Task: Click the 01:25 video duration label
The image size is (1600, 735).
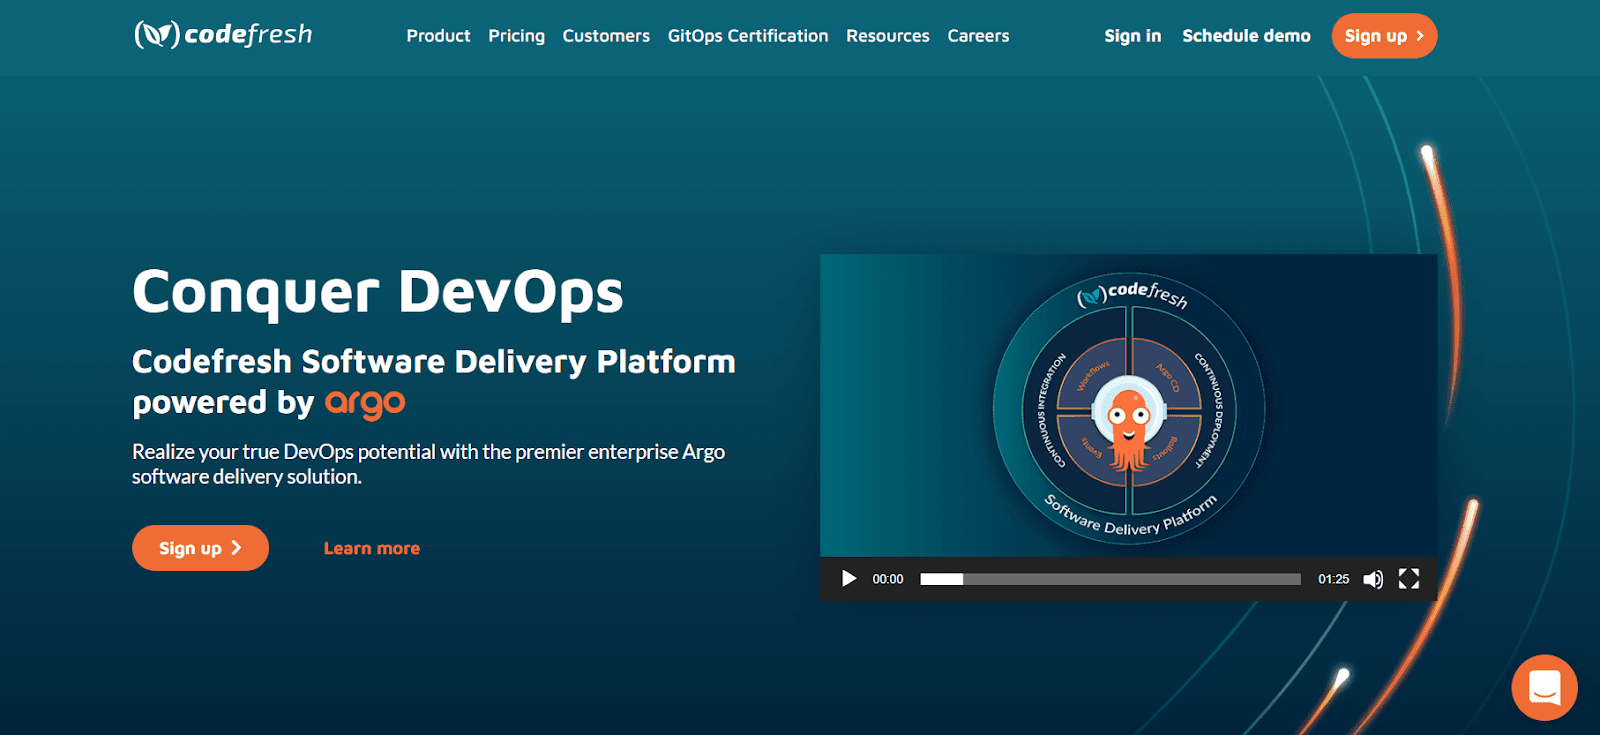Action: 1333,579
